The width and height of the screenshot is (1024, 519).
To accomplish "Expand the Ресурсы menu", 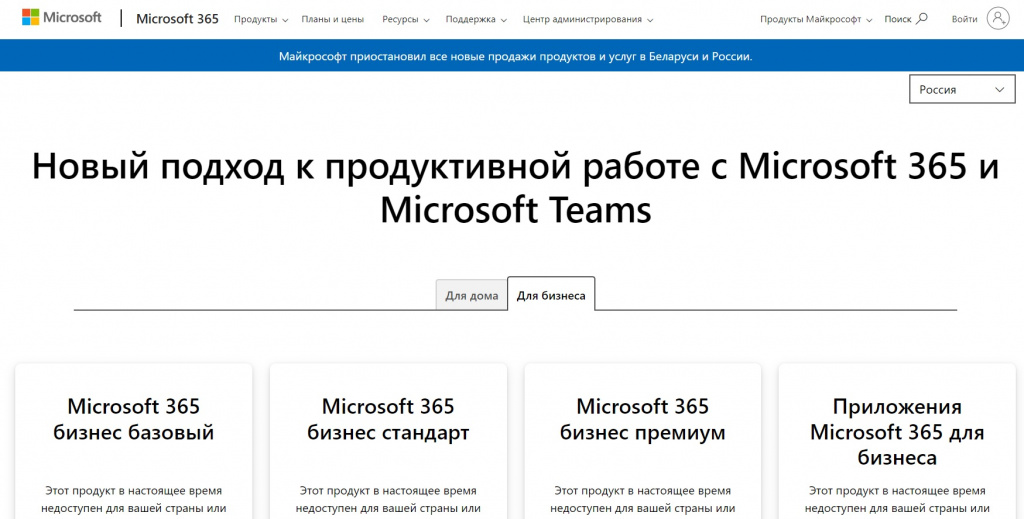I will (406, 20).
